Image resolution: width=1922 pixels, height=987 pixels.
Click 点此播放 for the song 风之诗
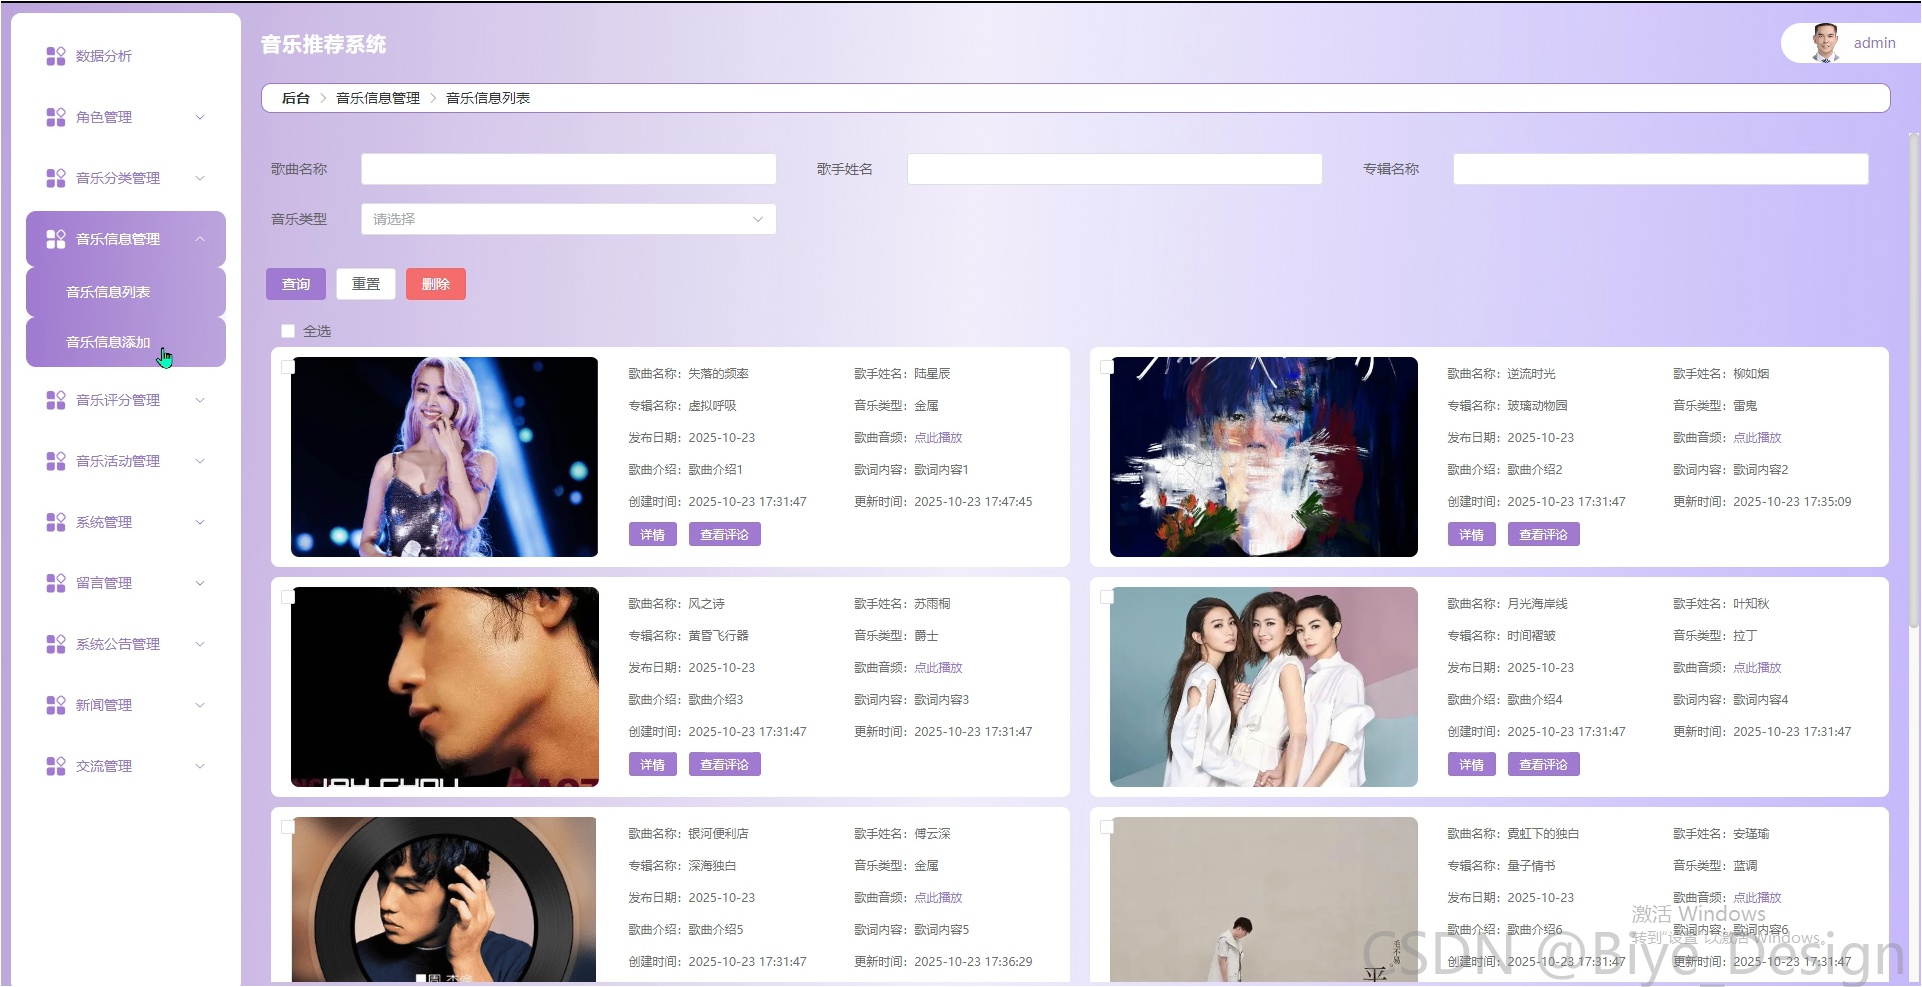coord(938,668)
